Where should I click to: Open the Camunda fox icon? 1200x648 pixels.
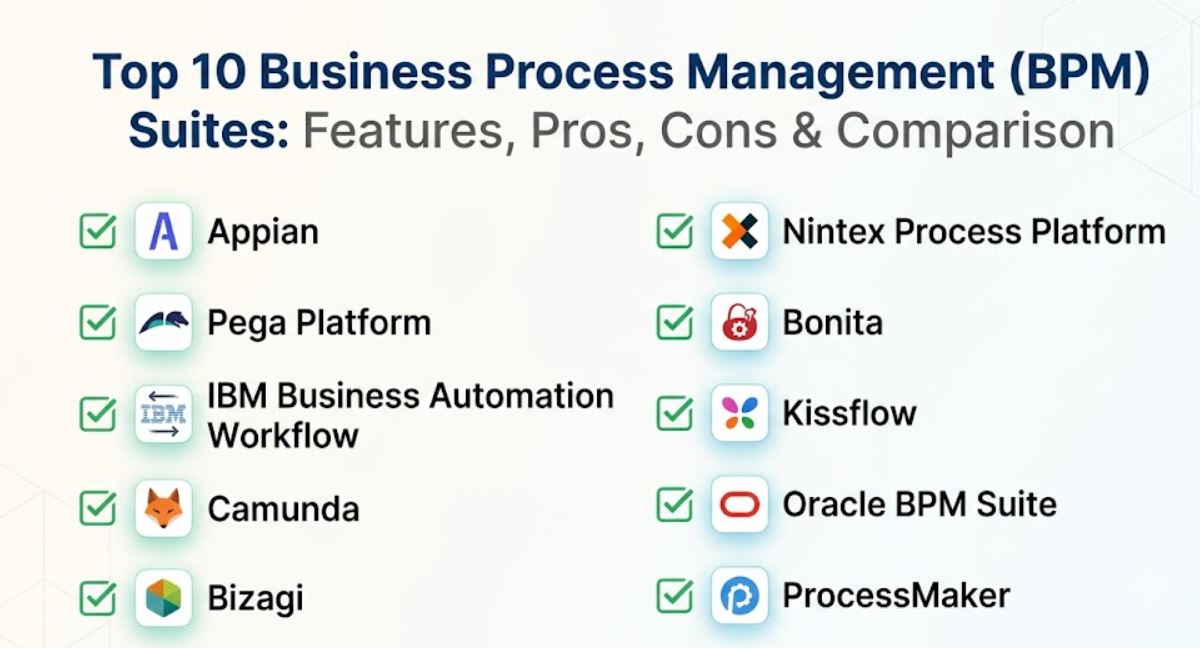(x=163, y=507)
